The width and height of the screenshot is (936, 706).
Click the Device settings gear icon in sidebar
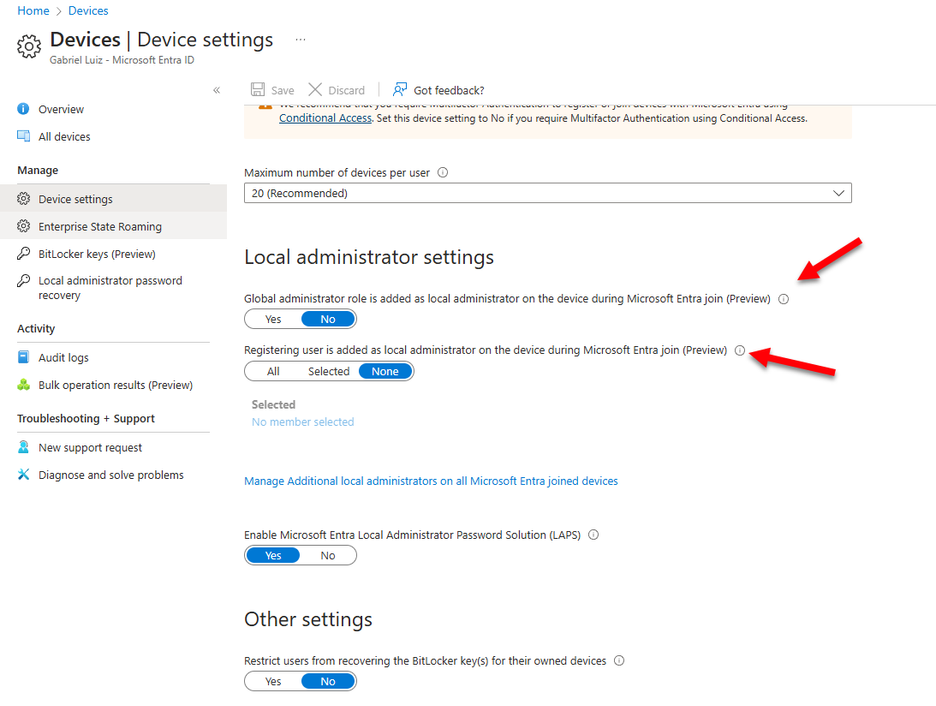pyautogui.click(x=23, y=199)
